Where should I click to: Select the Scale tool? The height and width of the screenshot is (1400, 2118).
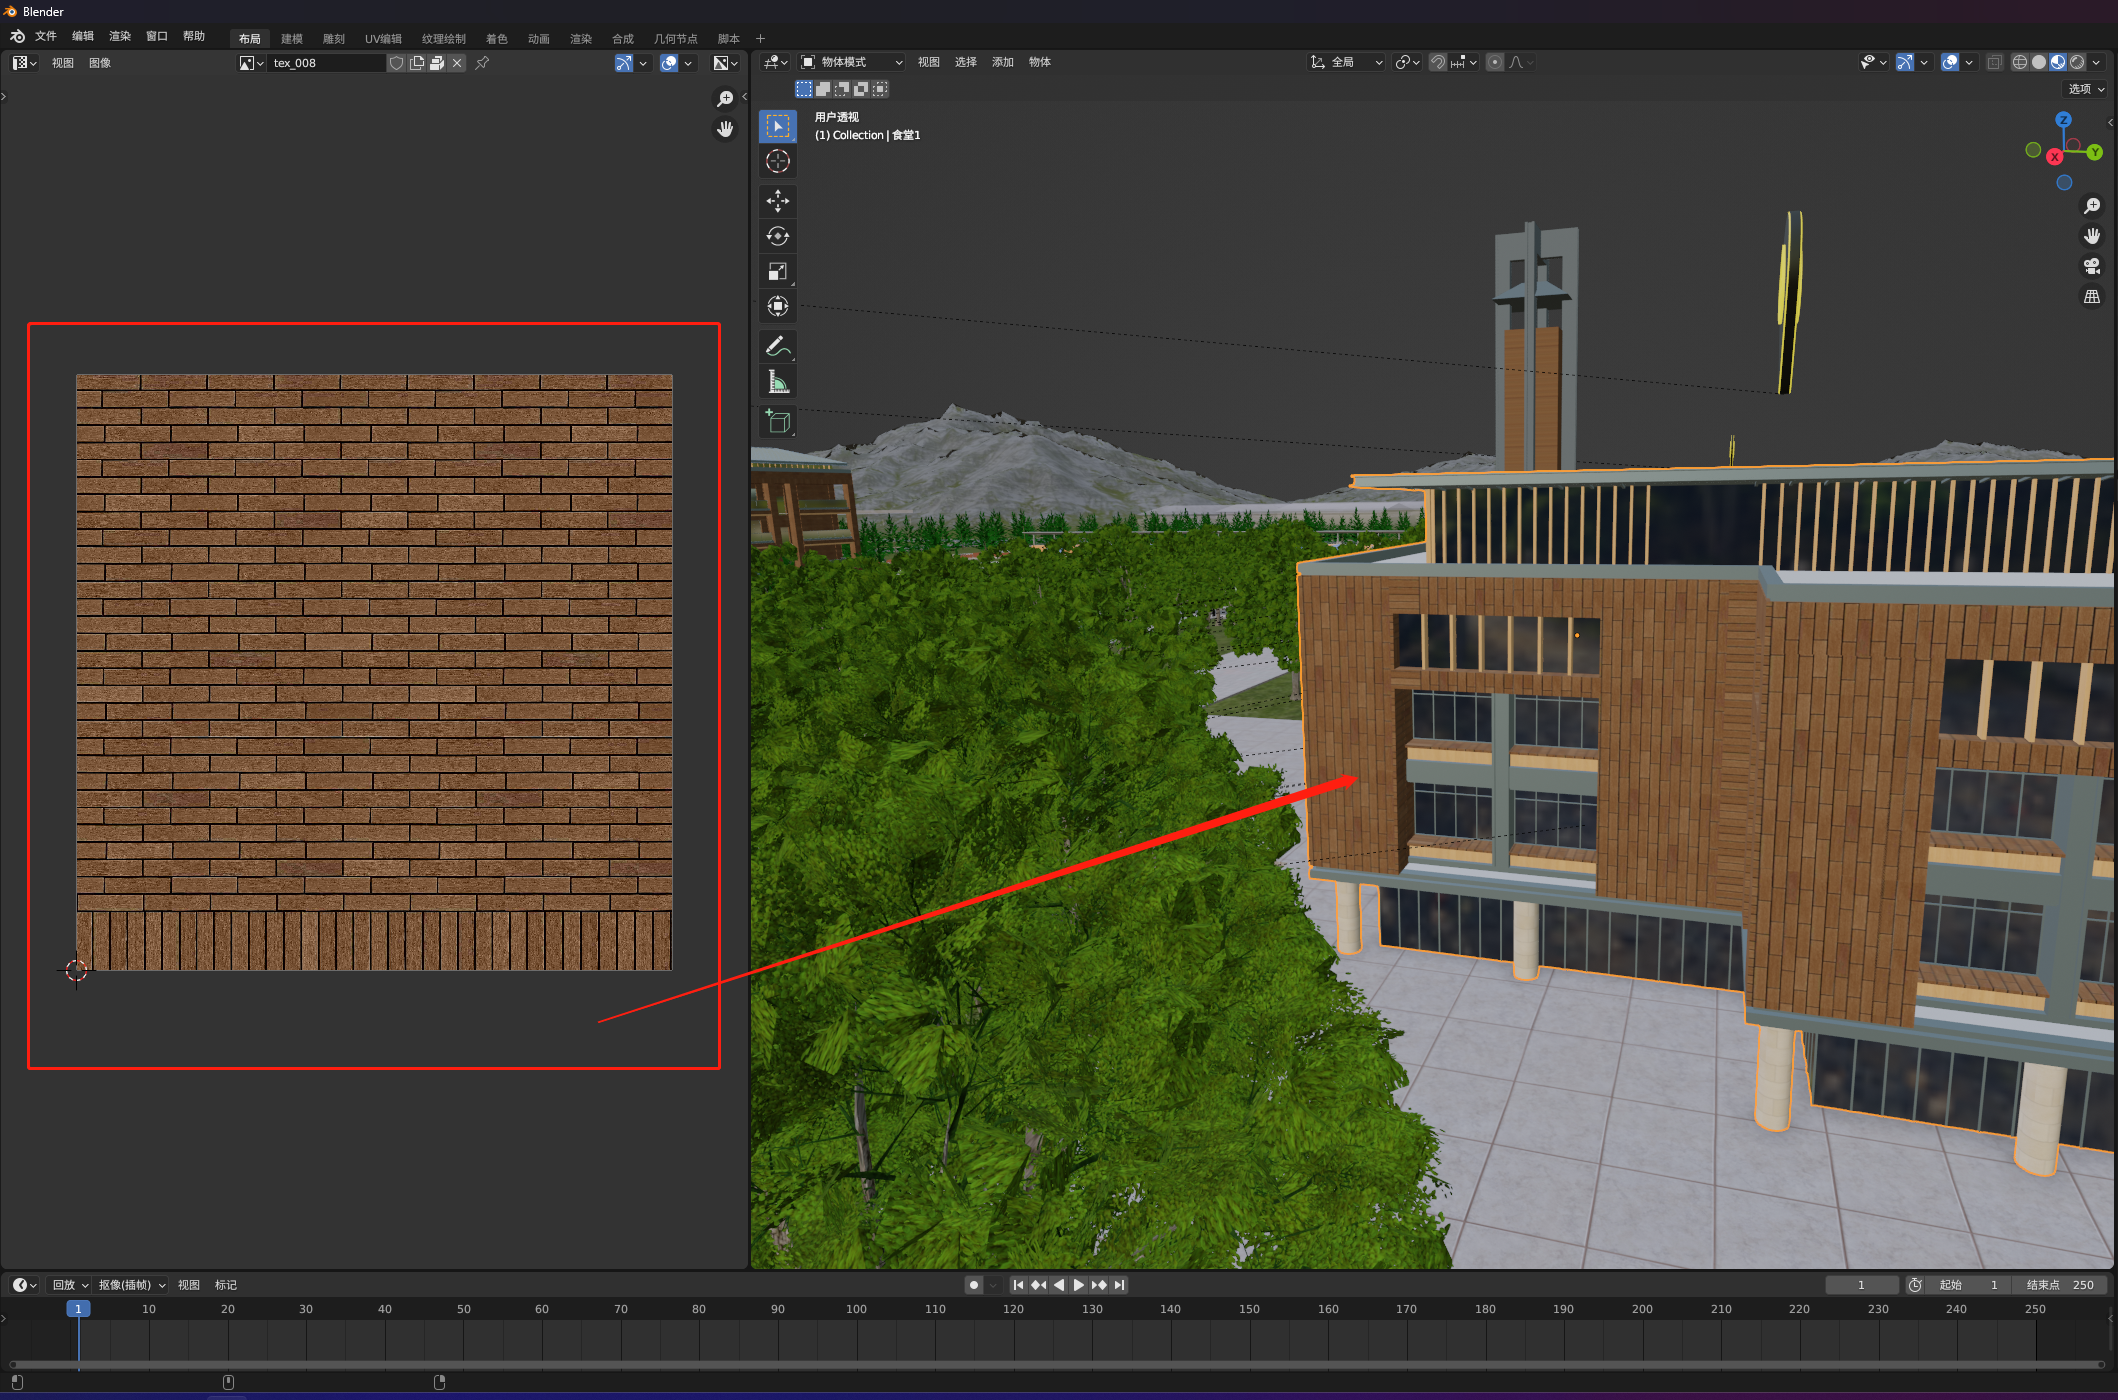pos(777,272)
